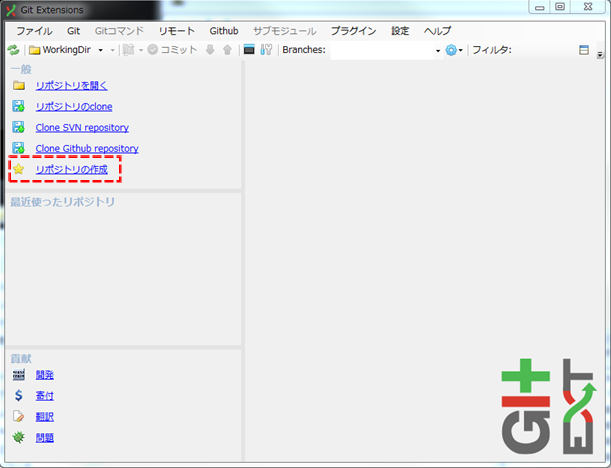
Task: Open the dropdown arrow beside branch icon
Action: click(141, 50)
